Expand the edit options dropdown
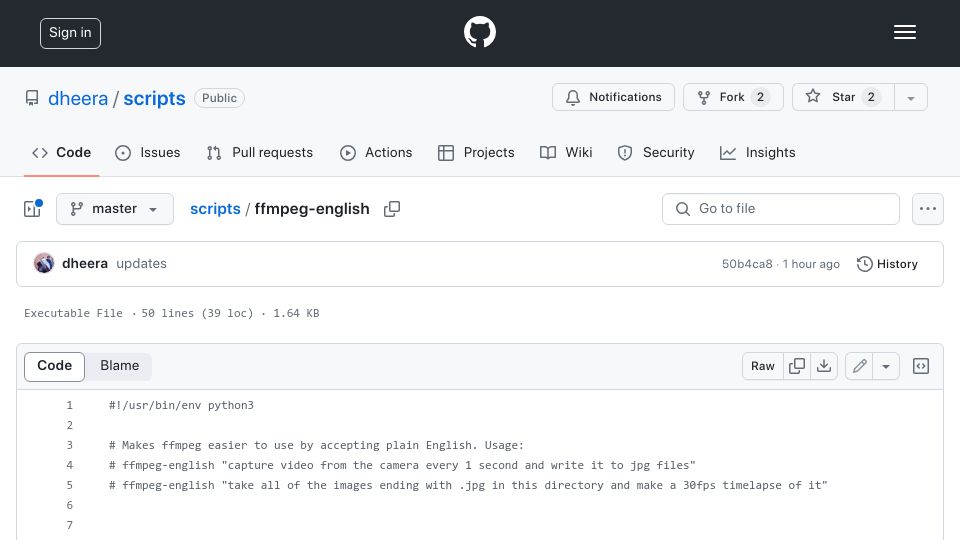Image resolution: width=960 pixels, height=540 pixels. click(886, 366)
